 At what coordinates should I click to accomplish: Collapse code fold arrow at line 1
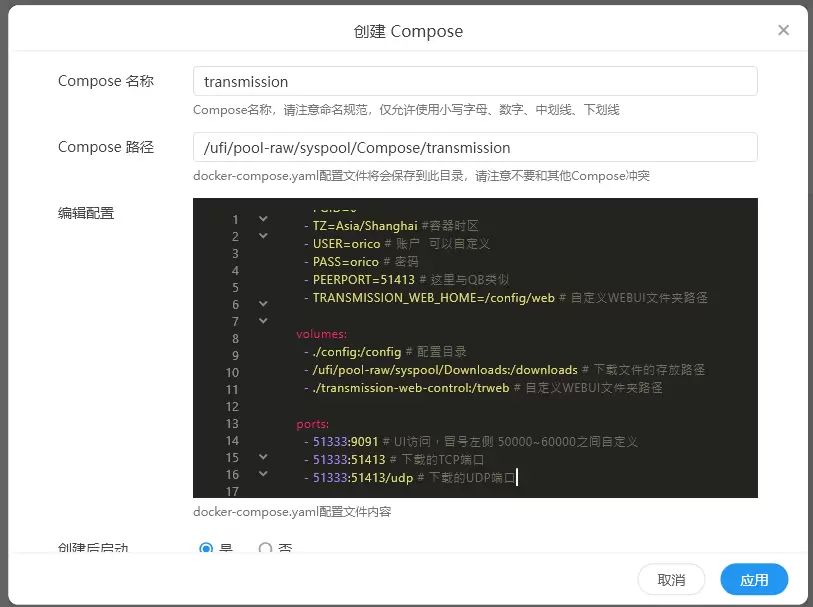[263, 218]
